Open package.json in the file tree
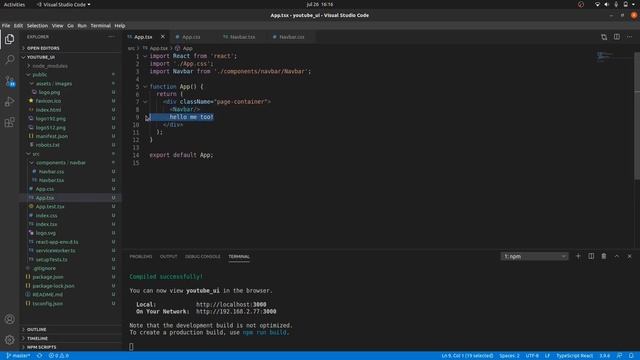The width and height of the screenshot is (640, 360). (48, 277)
